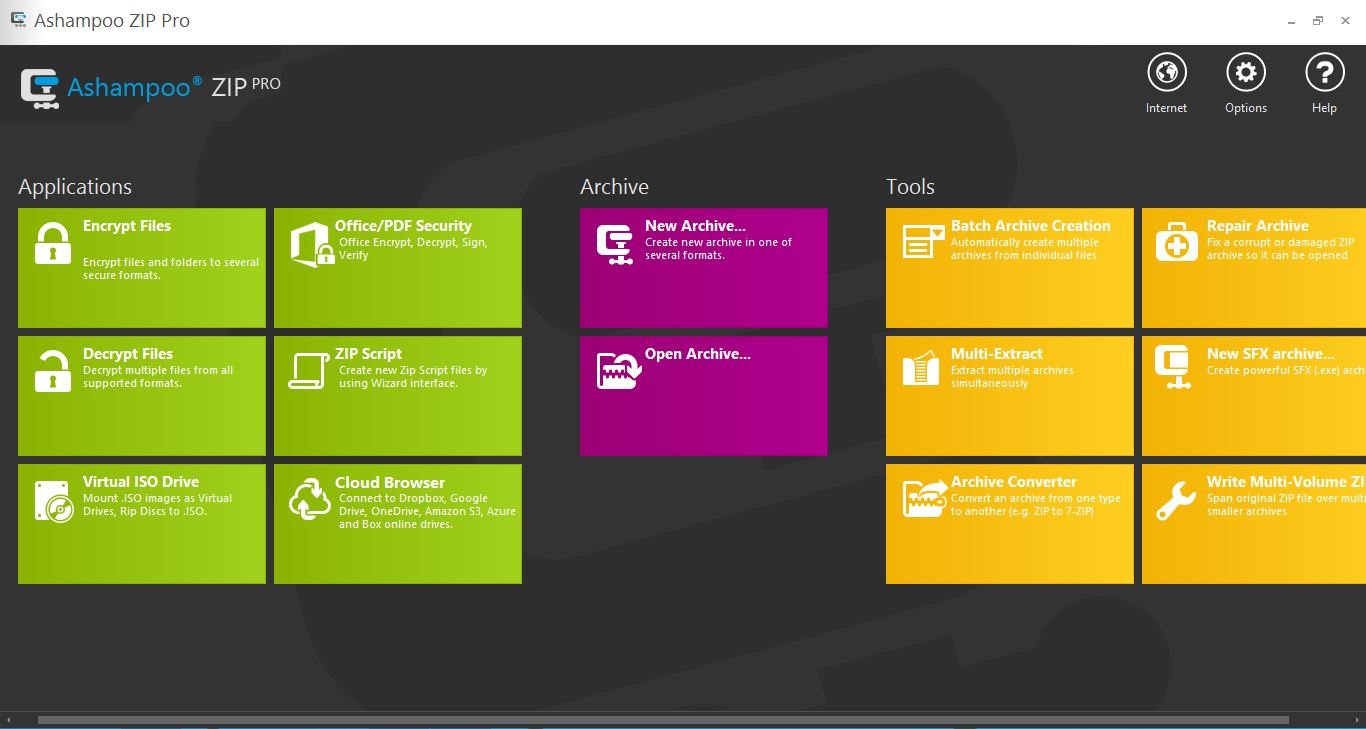Screen dimensions: 1366x729
Task: Select Open Archive... tile title
Action: 697,354
